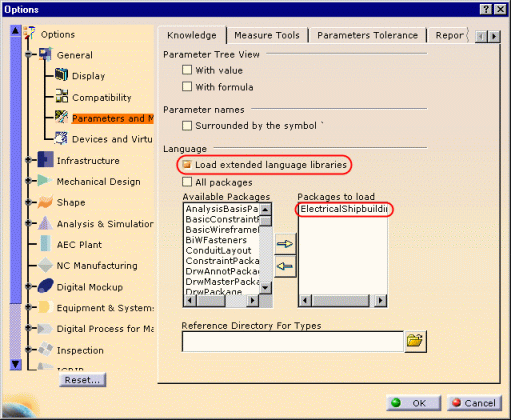This screenshot has width=511, height=420.
Task: Remove package with the left arrow button
Action: [285, 266]
